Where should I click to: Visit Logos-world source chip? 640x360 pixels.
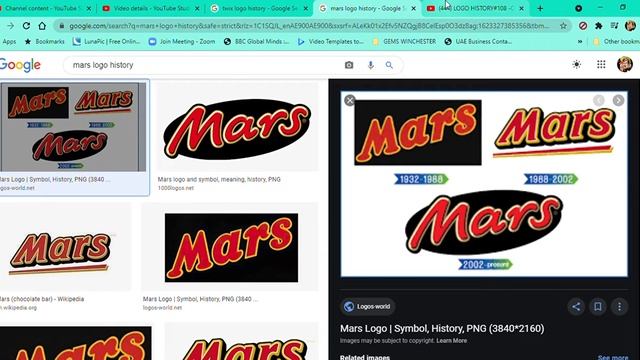[367, 307]
